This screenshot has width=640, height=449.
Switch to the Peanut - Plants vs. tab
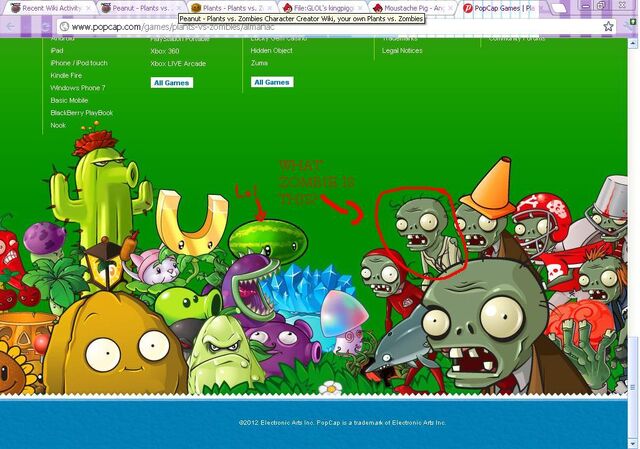pyautogui.click(x=141, y=8)
